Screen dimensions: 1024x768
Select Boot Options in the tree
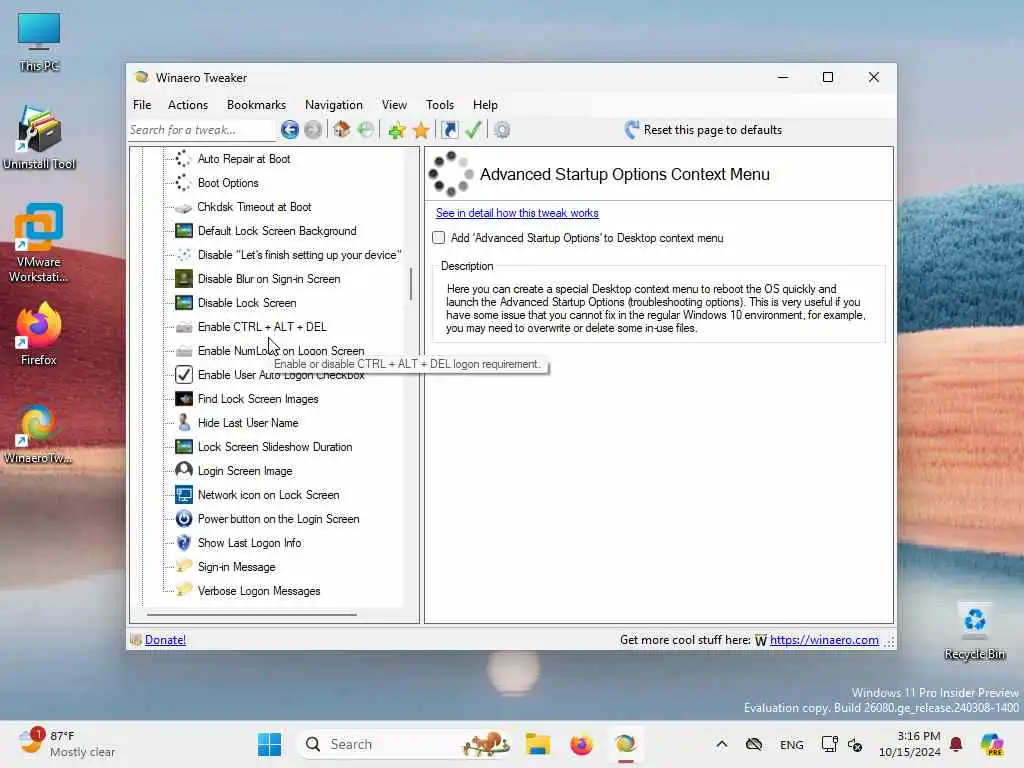[x=228, y=183]
